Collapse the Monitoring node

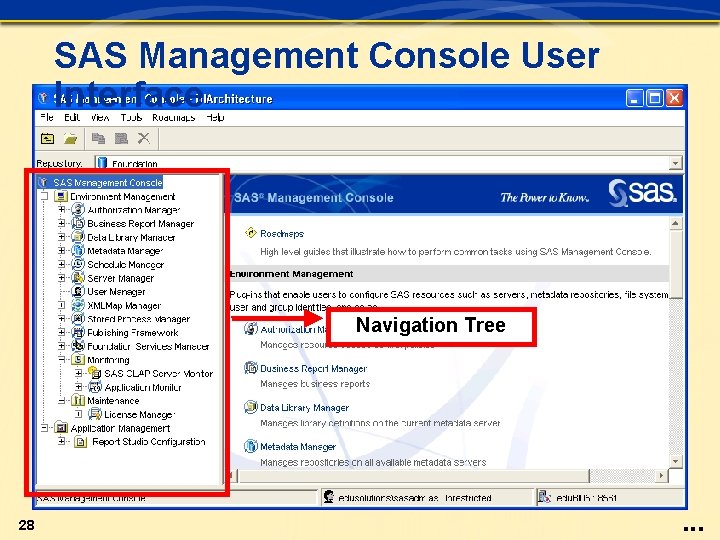coord(62,360)
